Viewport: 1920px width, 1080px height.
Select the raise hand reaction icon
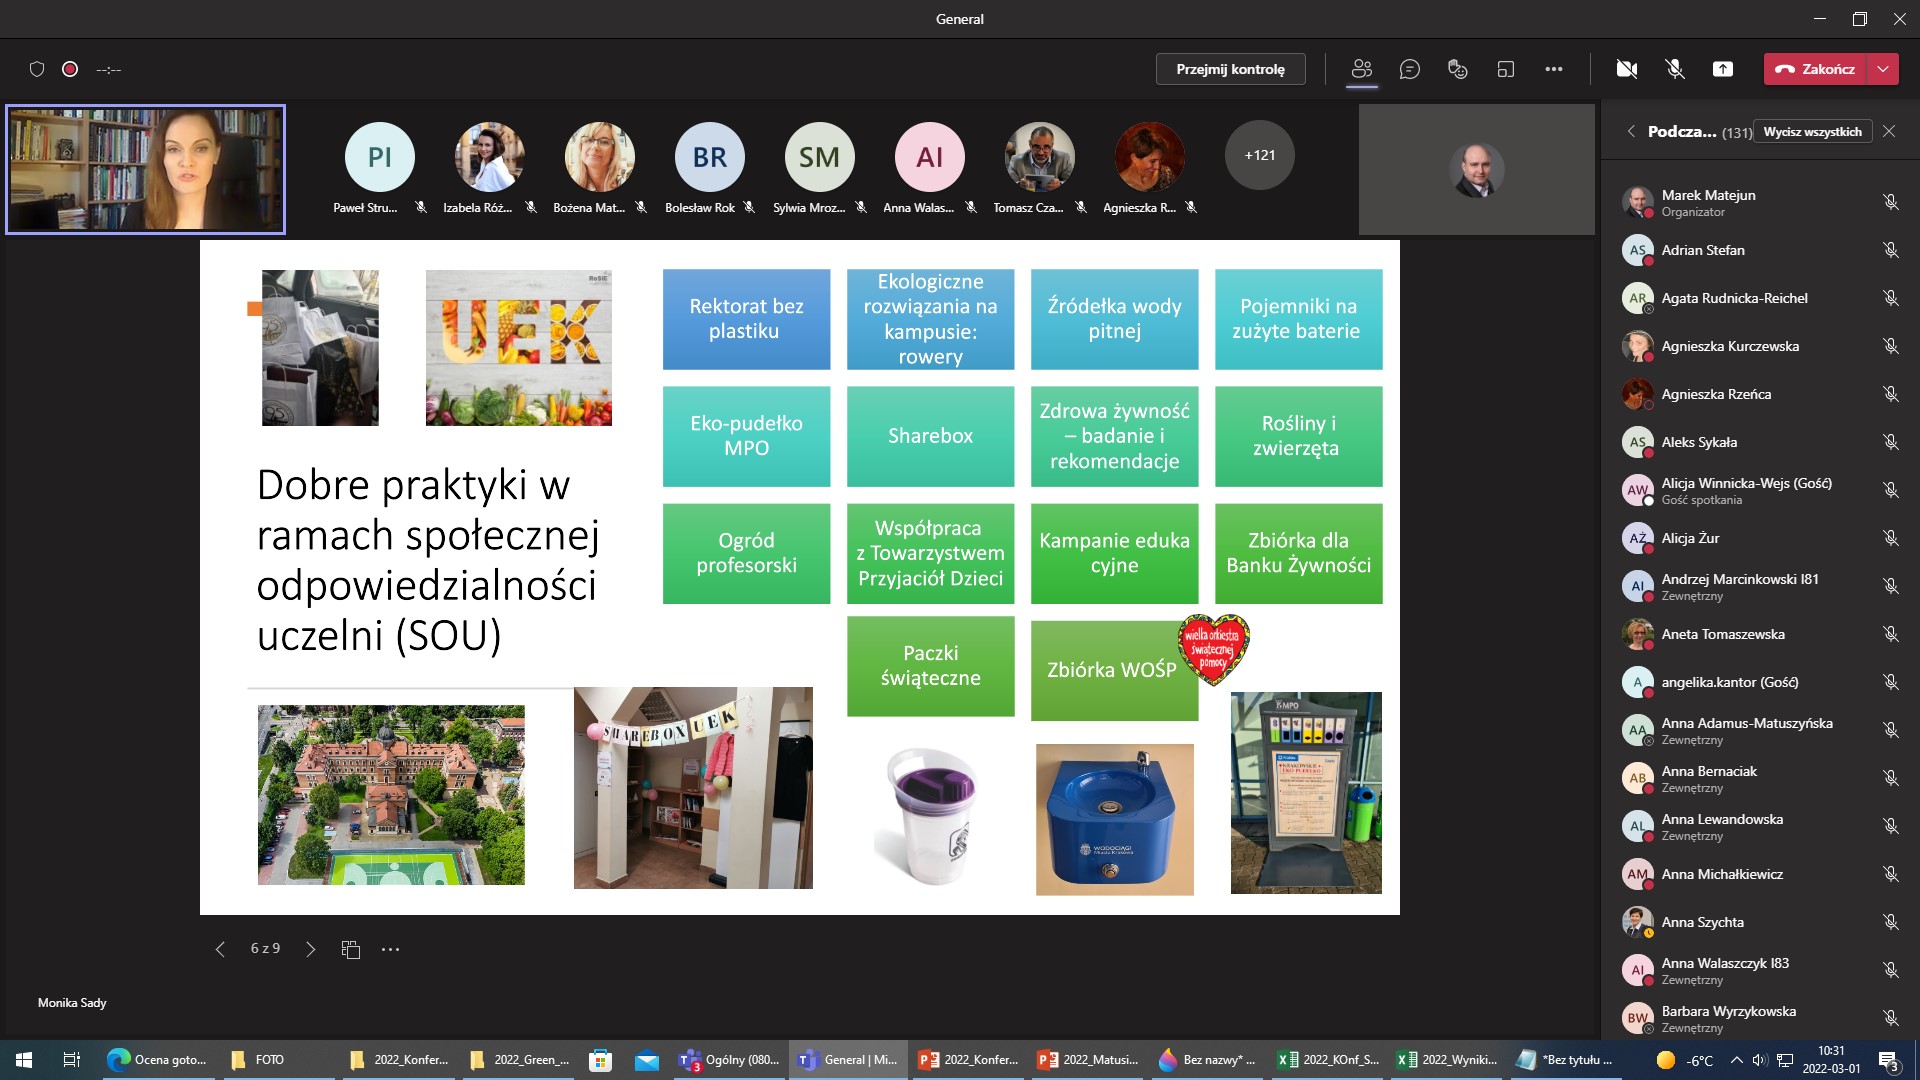[x=1457, y=69]
